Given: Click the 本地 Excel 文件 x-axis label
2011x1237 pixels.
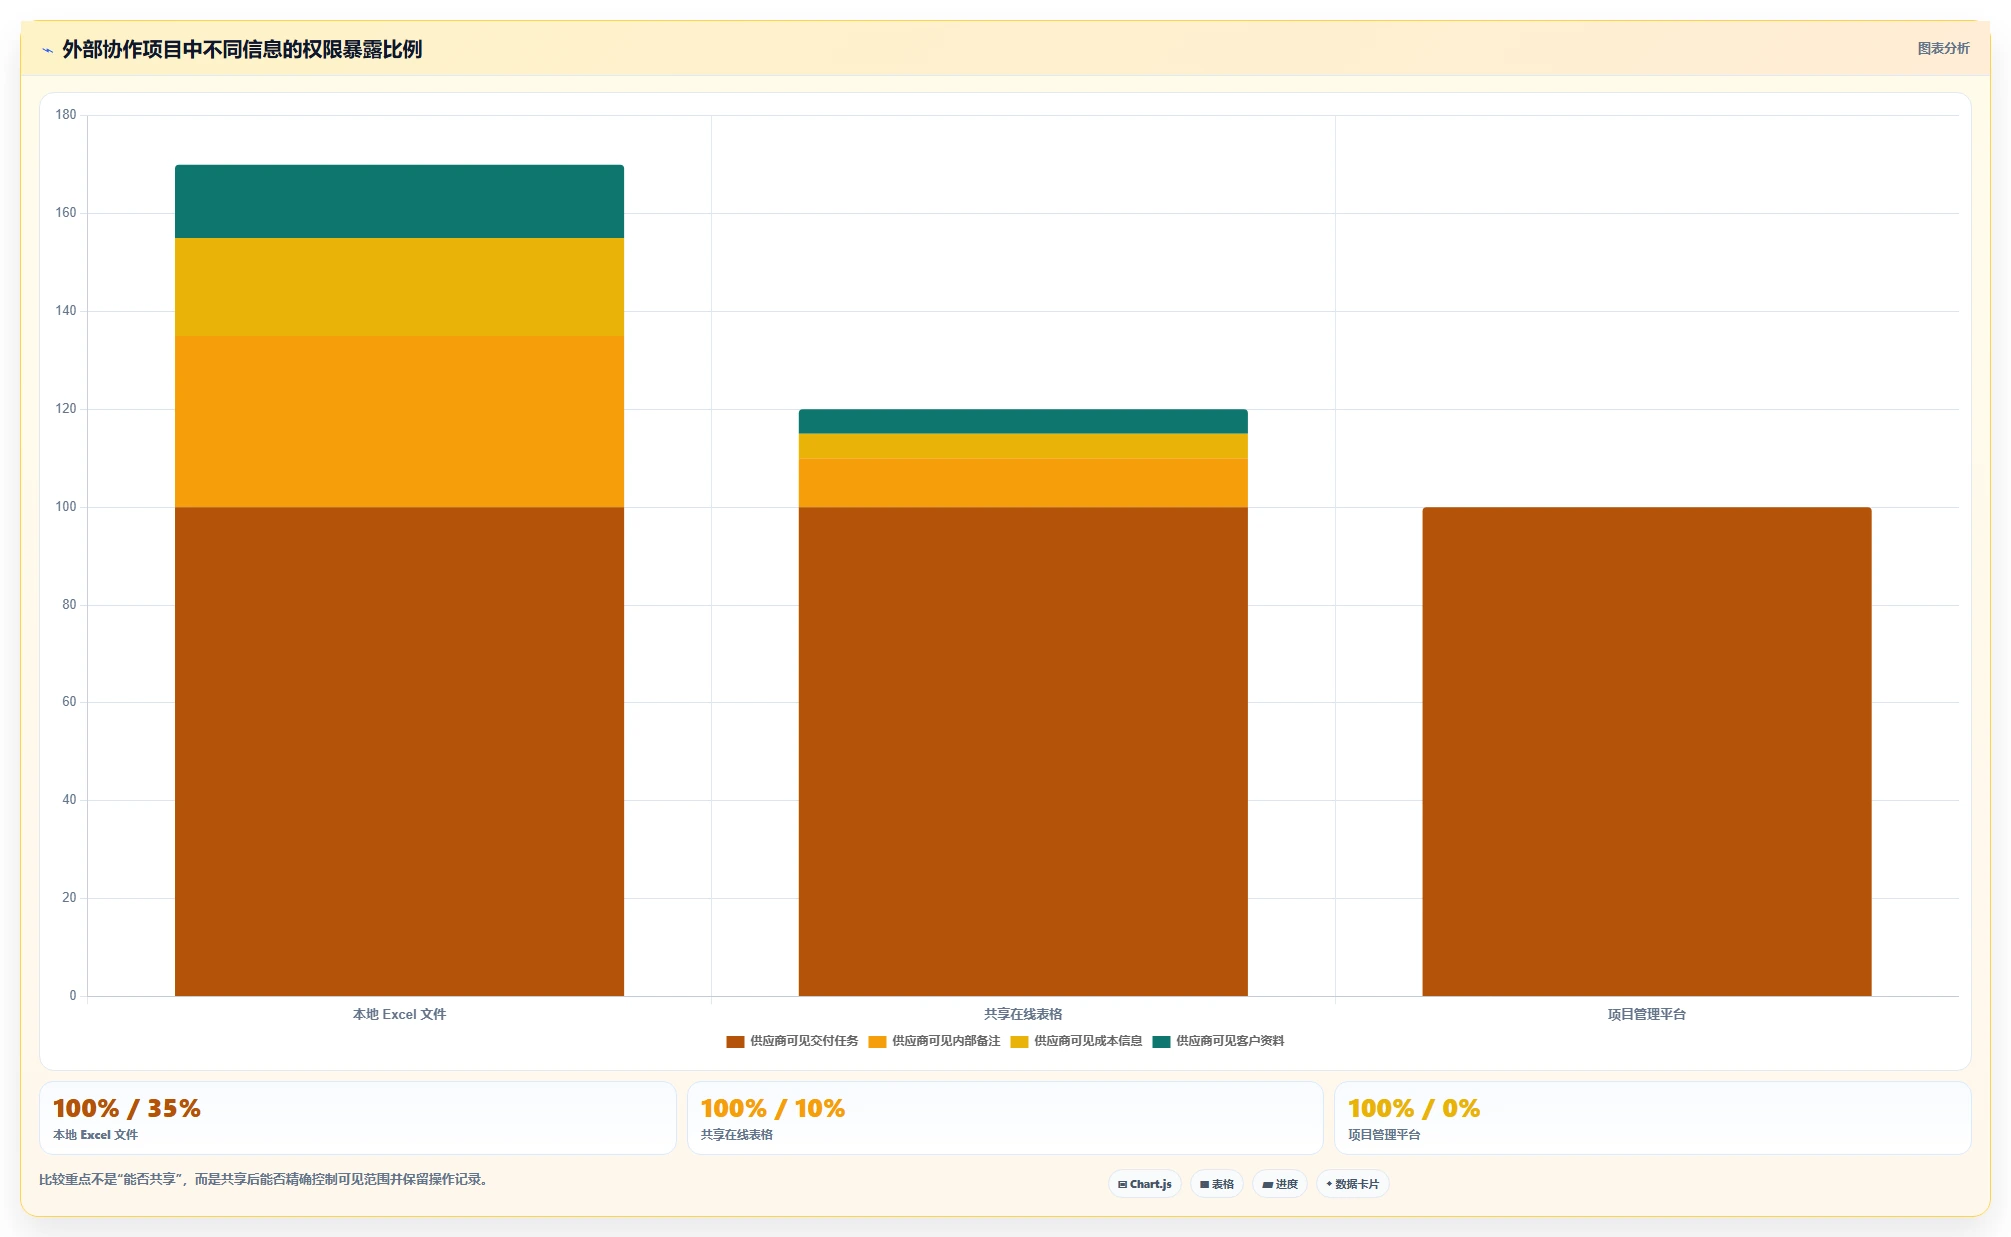Looking at the screenshot, I should tap(399, 1014).
